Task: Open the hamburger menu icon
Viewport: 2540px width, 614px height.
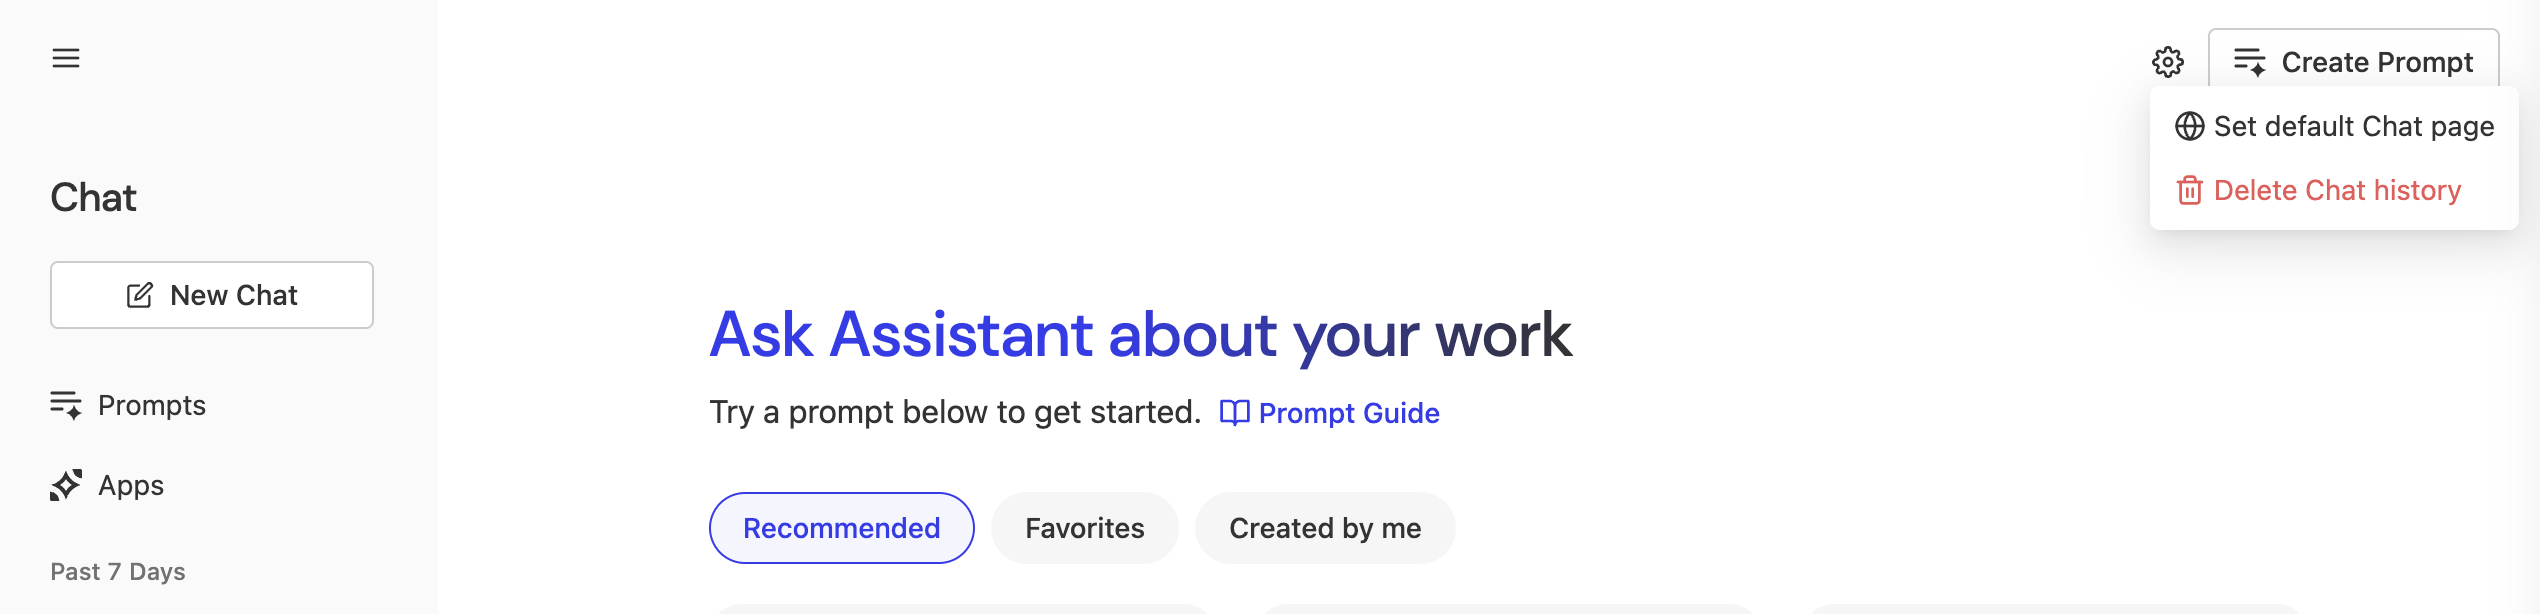Action: click(66, 58)
